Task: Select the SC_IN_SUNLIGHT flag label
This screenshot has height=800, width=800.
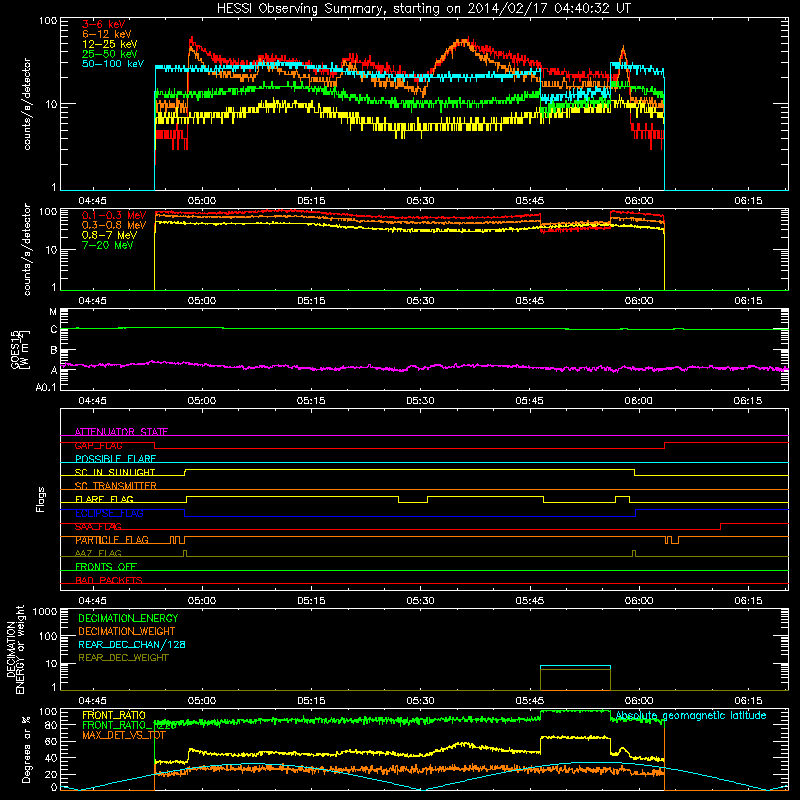Action: 114,472
